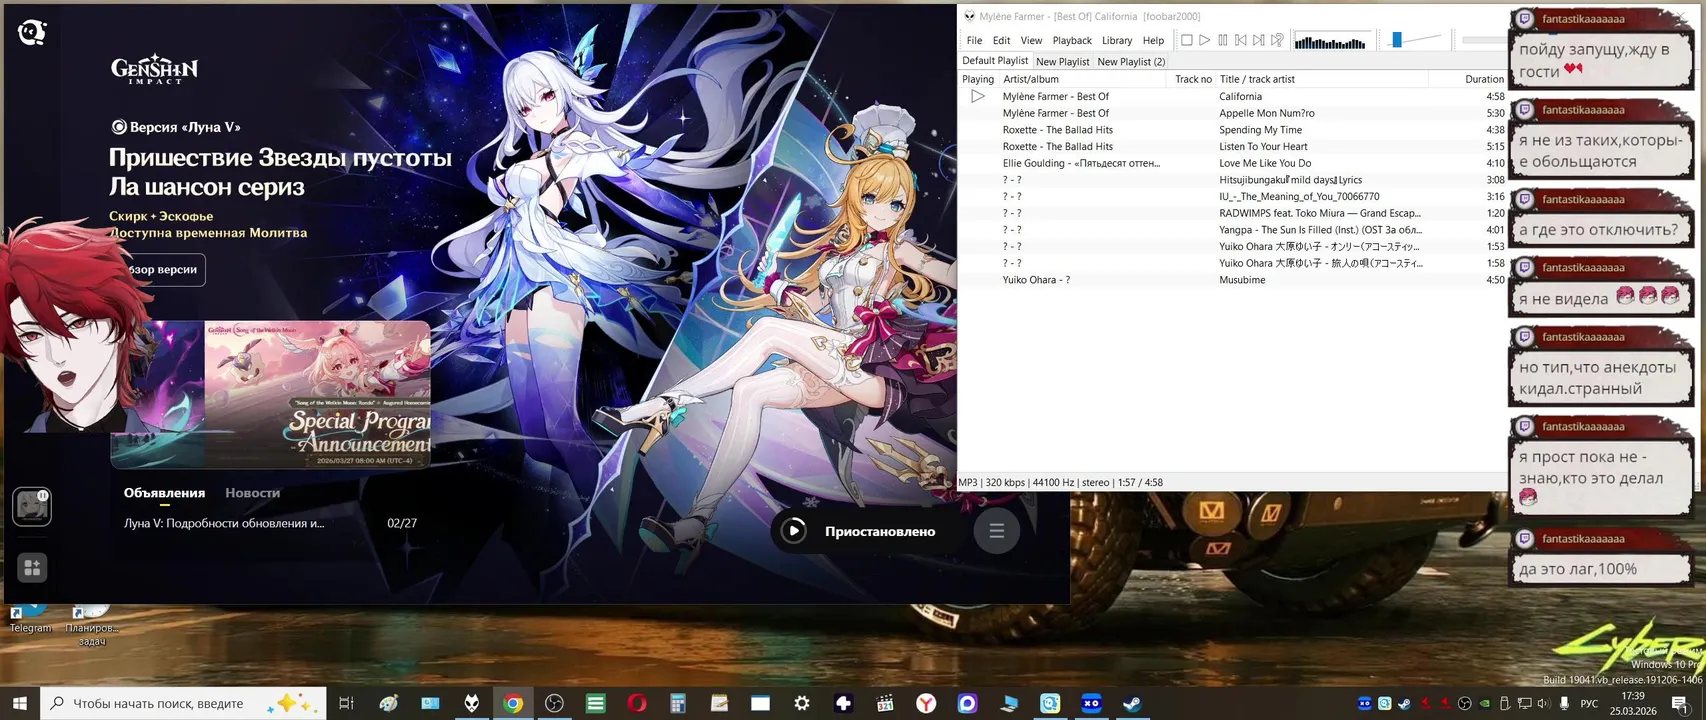
Task: Open Media Player Classic 321 icon on taskbar
Action: (885, 703)
